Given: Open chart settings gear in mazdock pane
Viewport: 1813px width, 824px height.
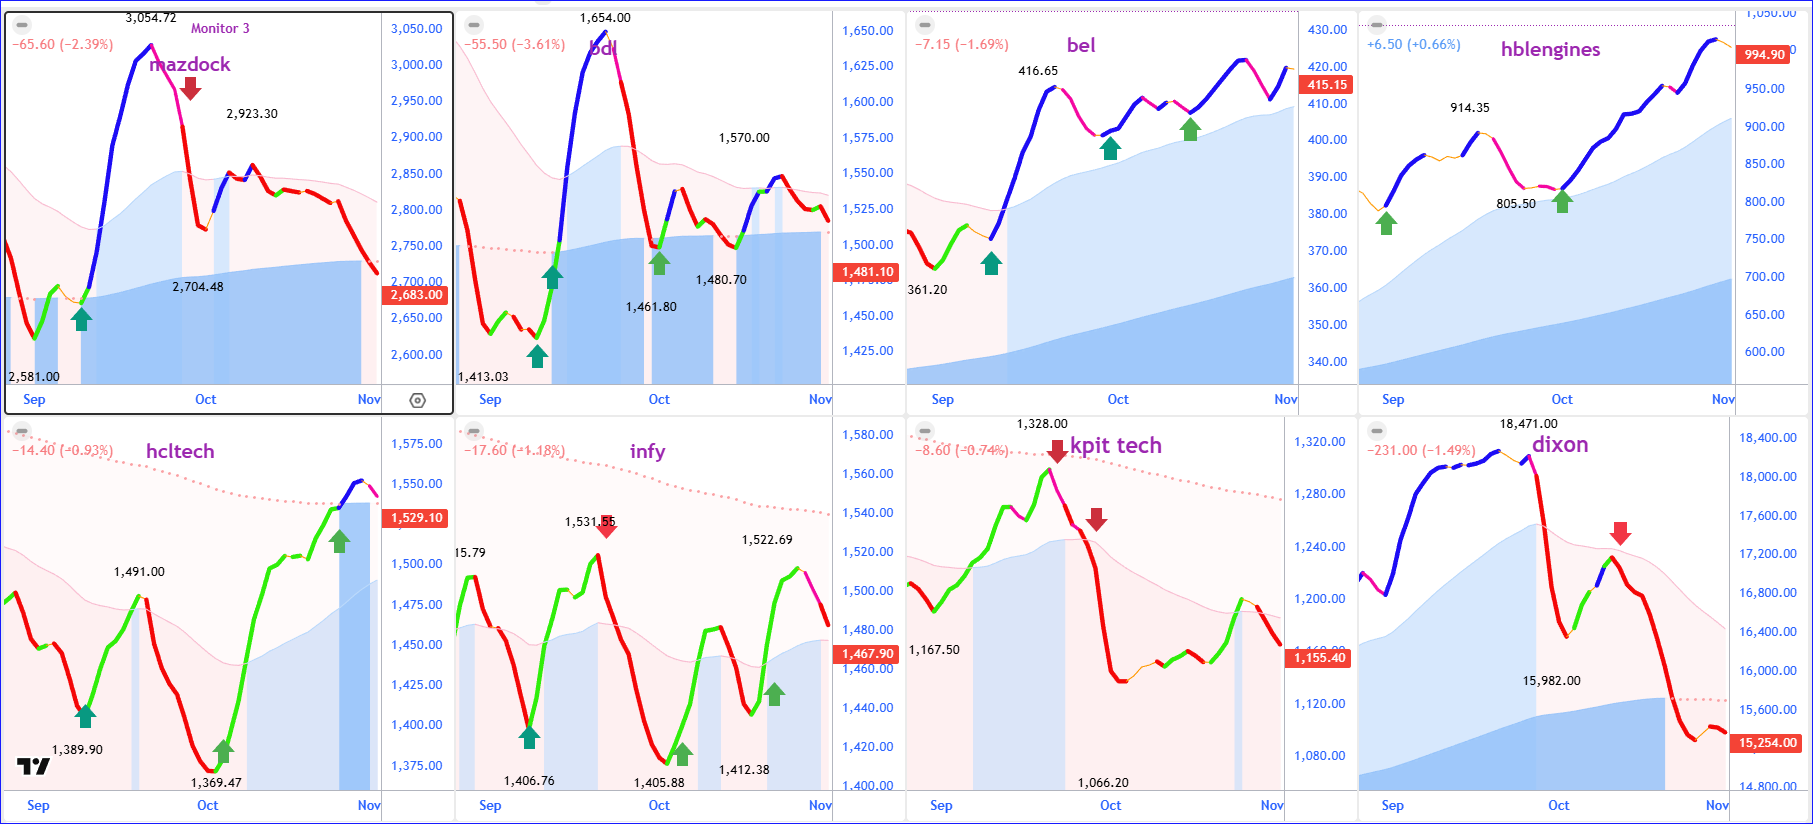Looking at the screenshot, I should (x=418, y=400).
